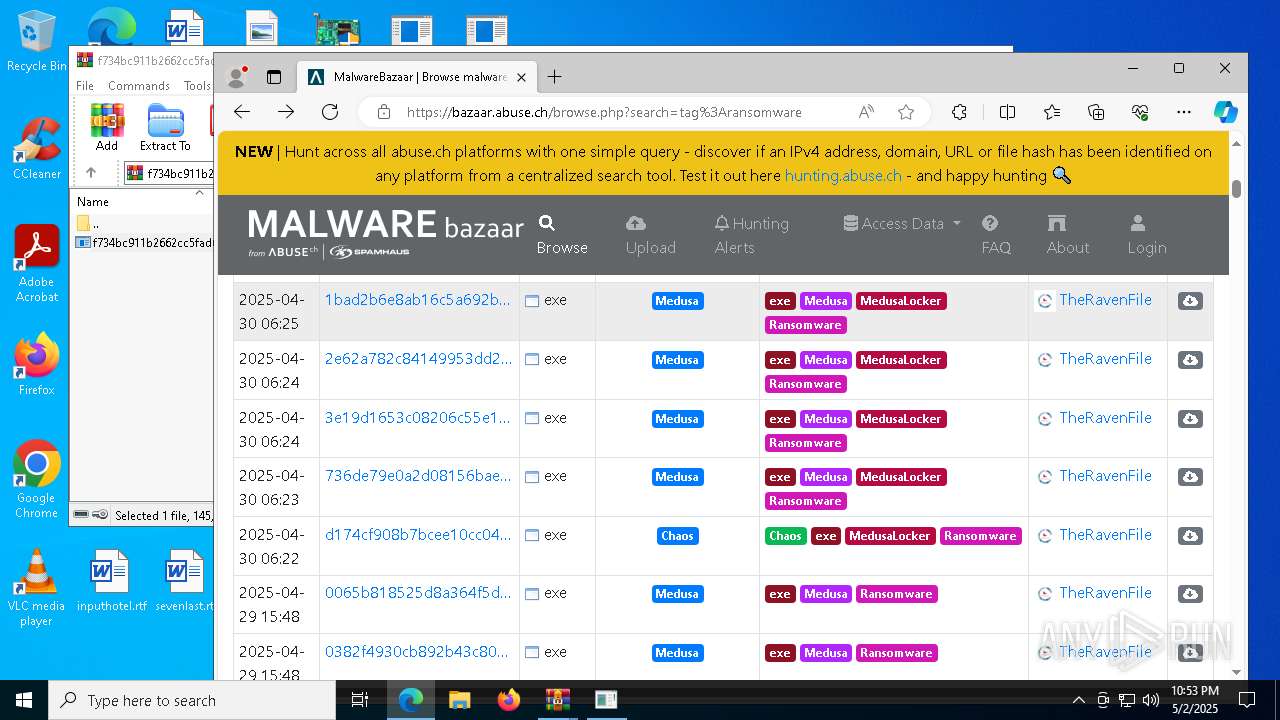Go up one folder in WinRAR
This screenshot has height=720, width=1280.
[90, 173]
